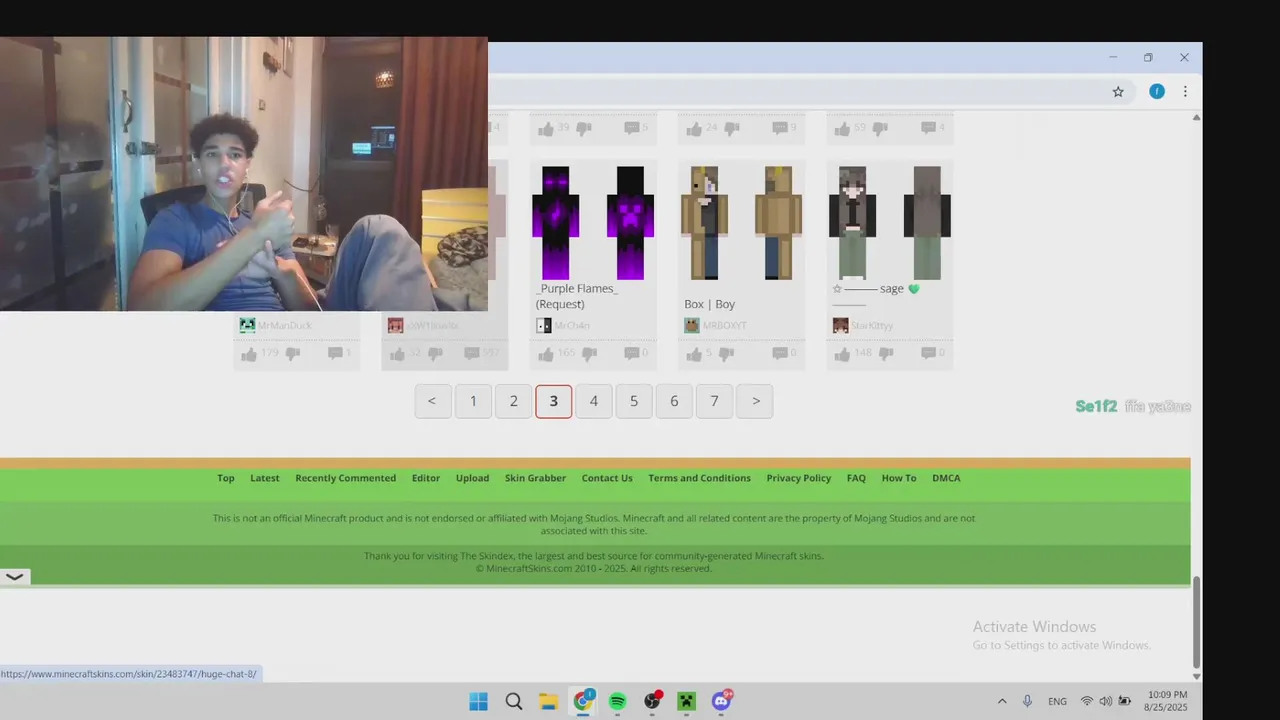Like the skin by MrManDuck
This screenshot has width=1280, height=720.
coord(248,354)
